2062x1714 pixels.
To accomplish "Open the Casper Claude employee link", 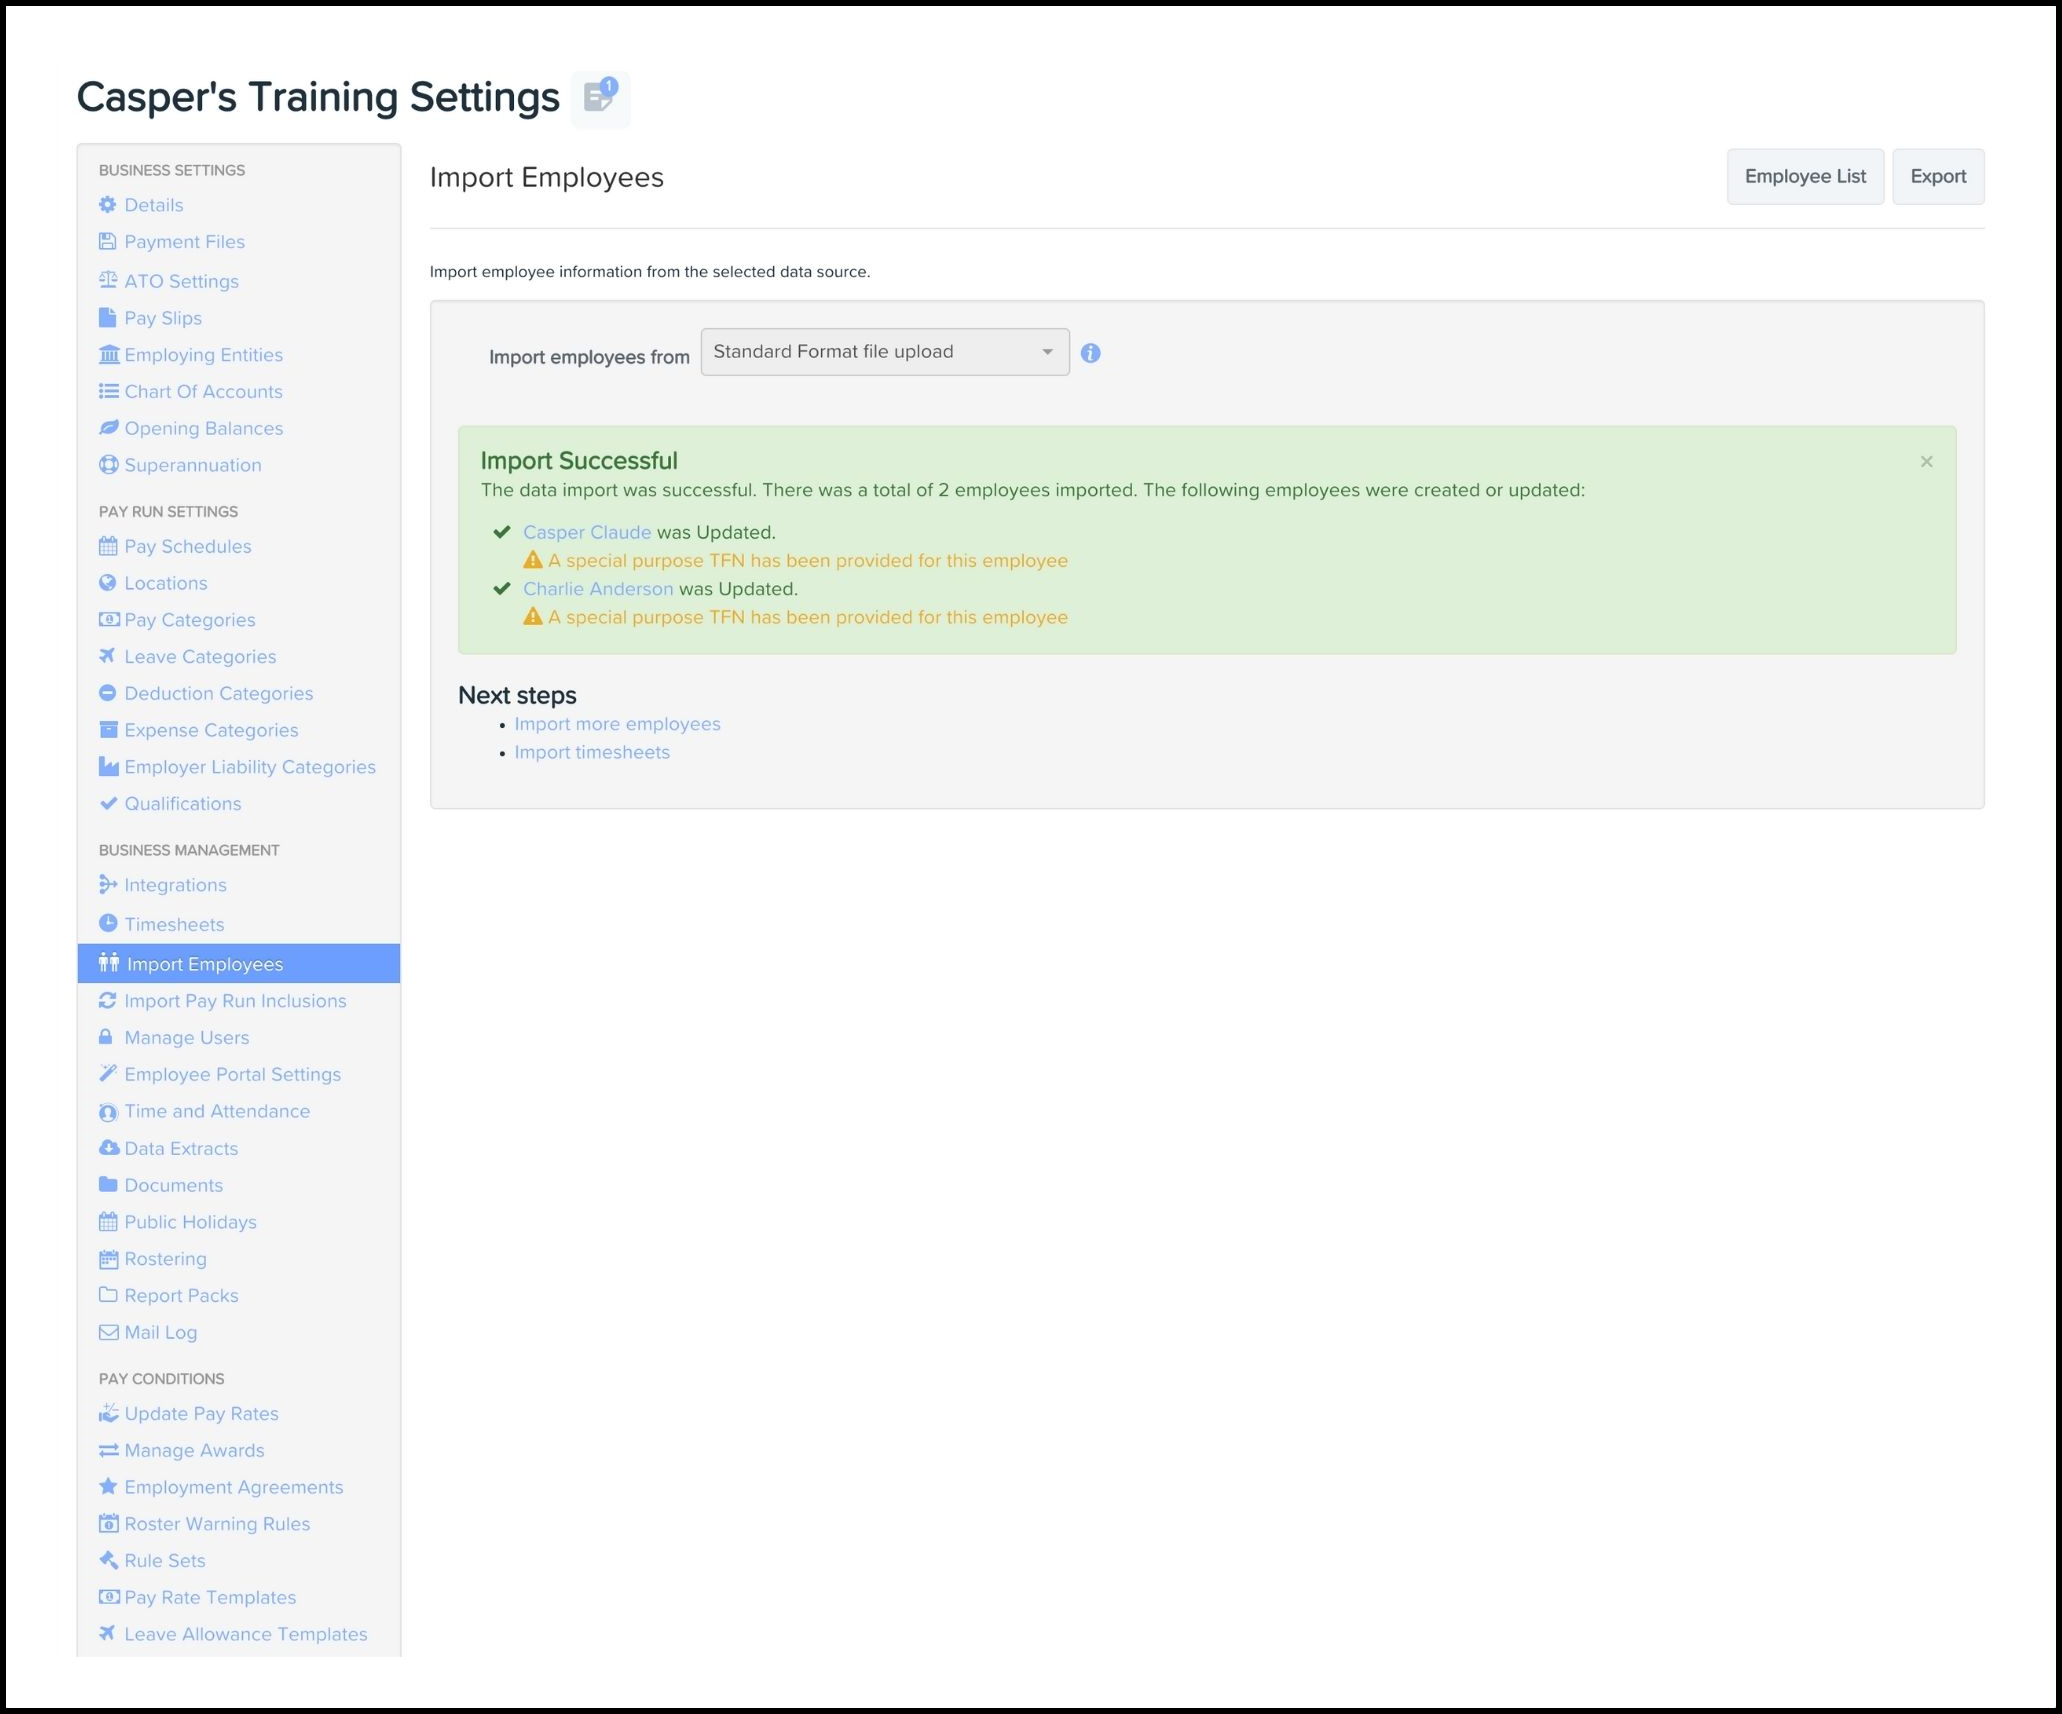I will pyautogui.click(x=586, y=533).
